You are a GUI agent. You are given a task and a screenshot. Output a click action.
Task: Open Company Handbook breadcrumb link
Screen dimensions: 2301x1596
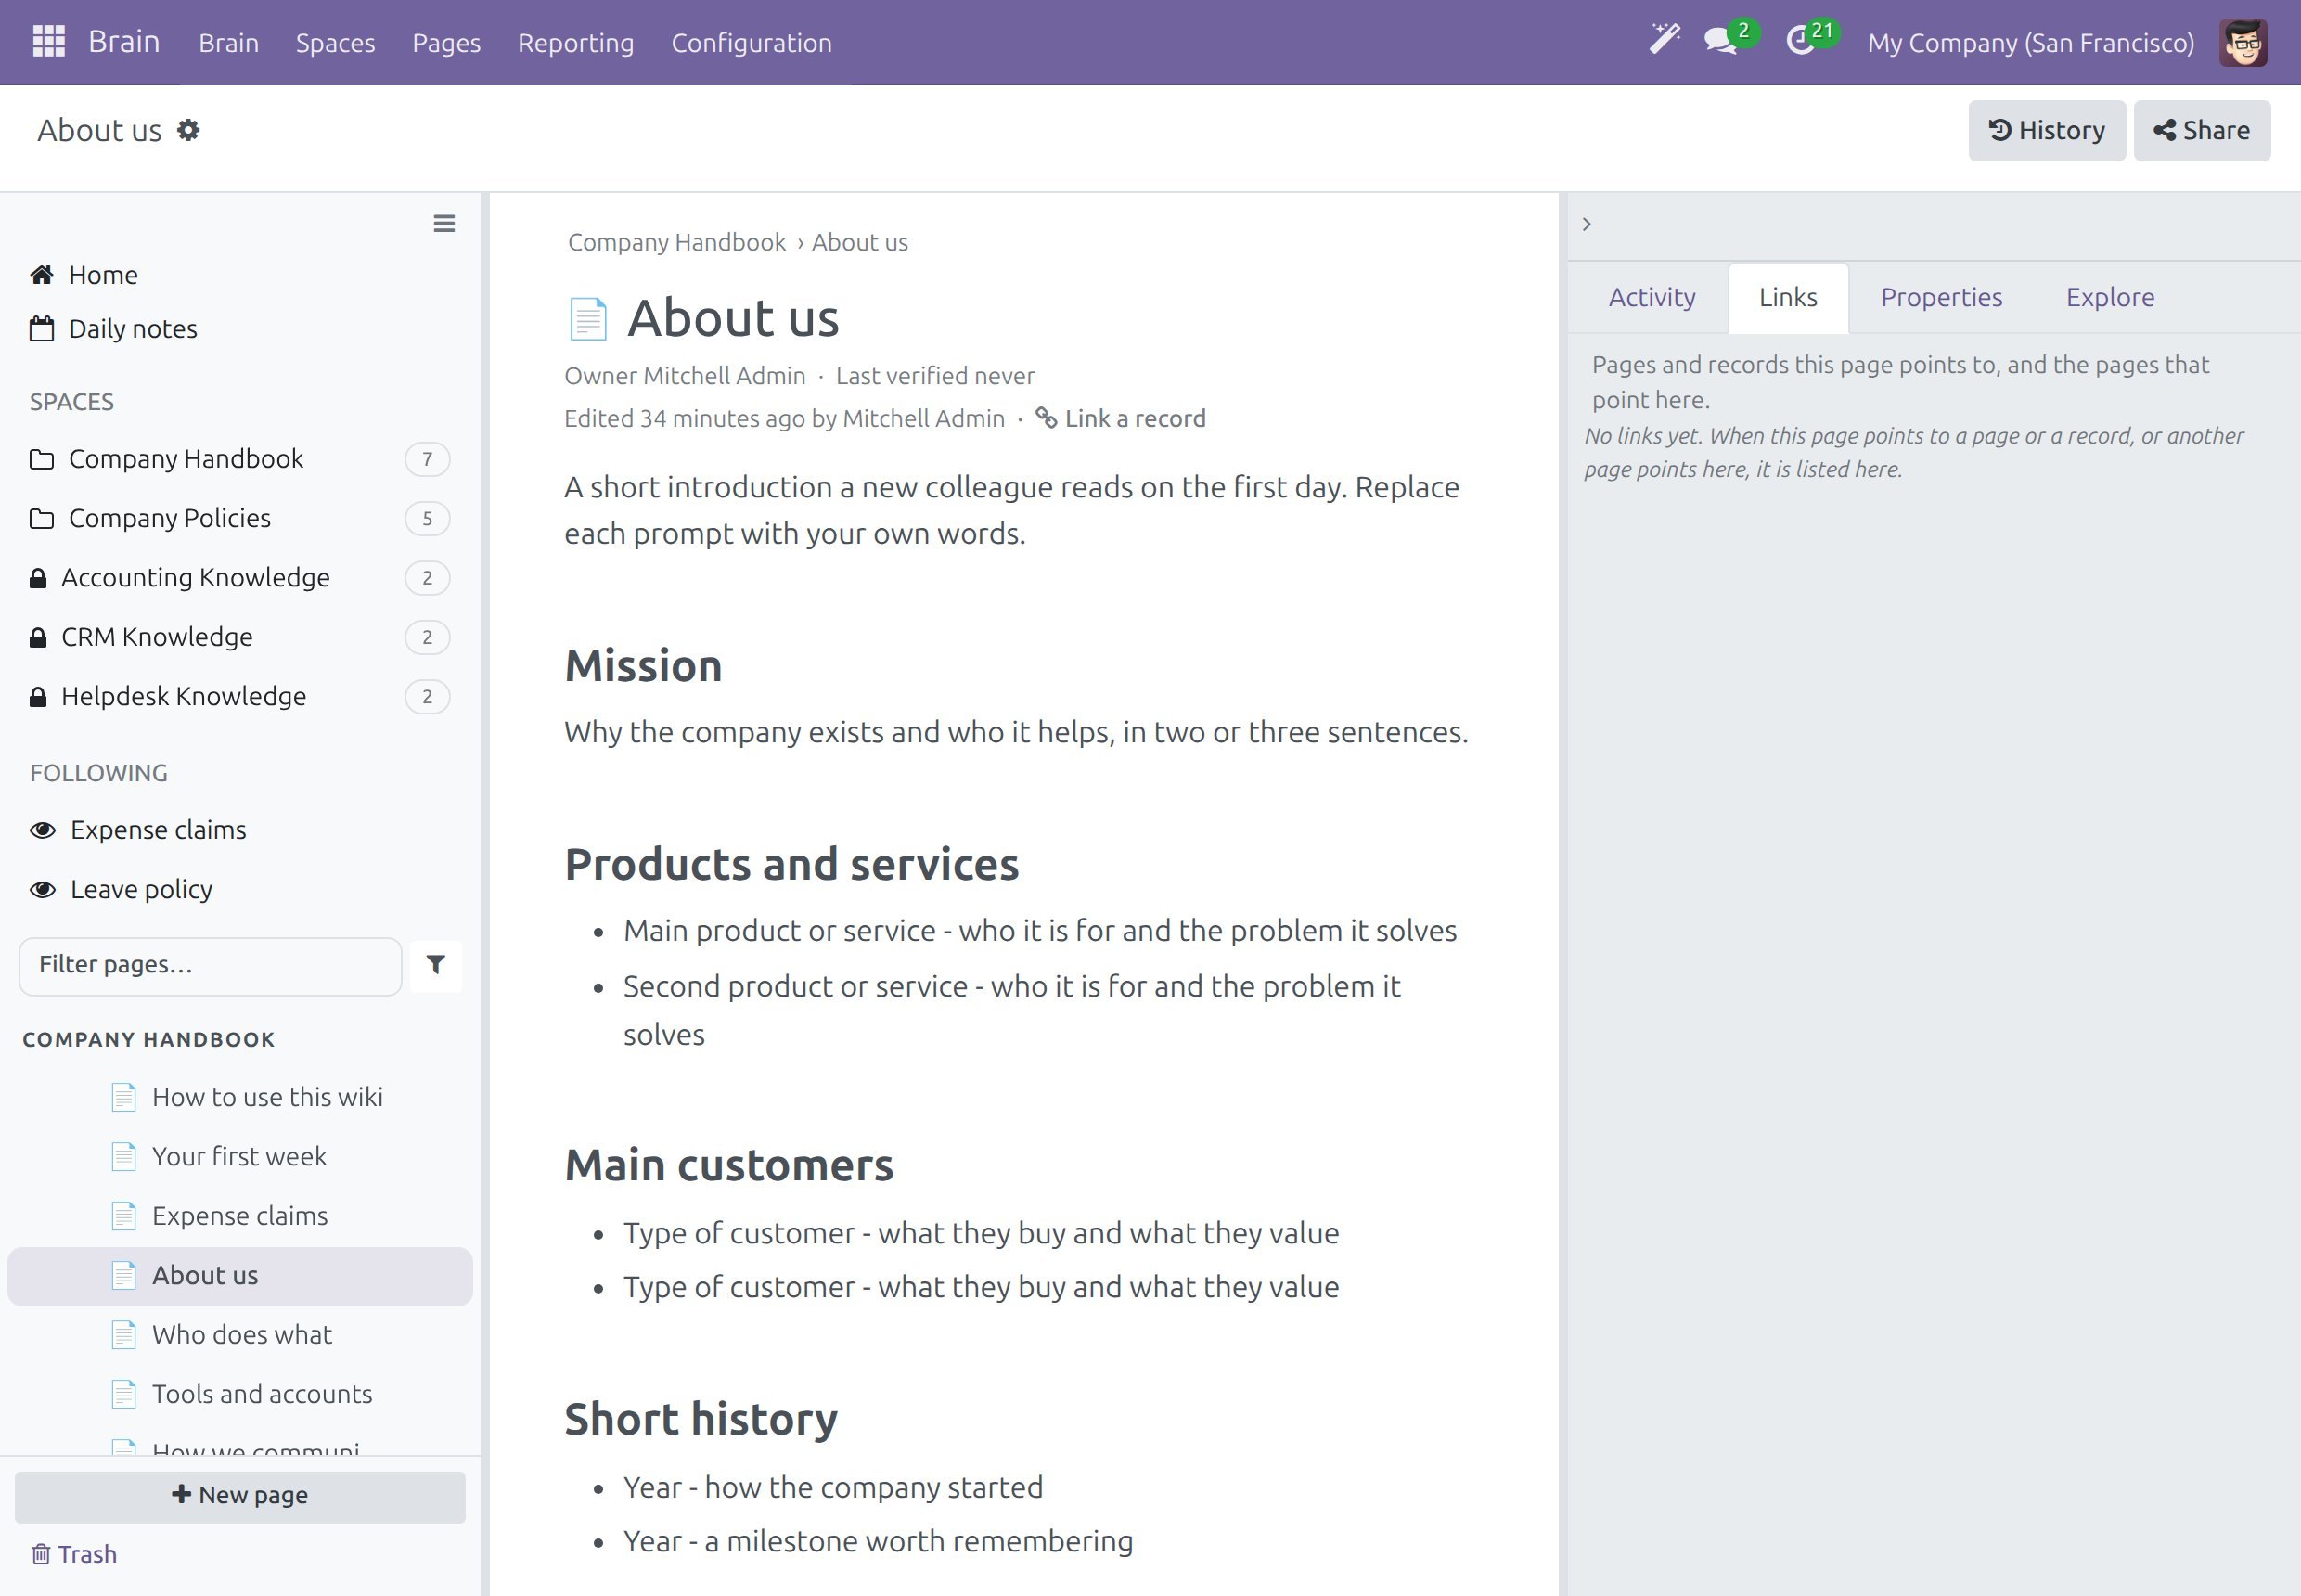677,242
